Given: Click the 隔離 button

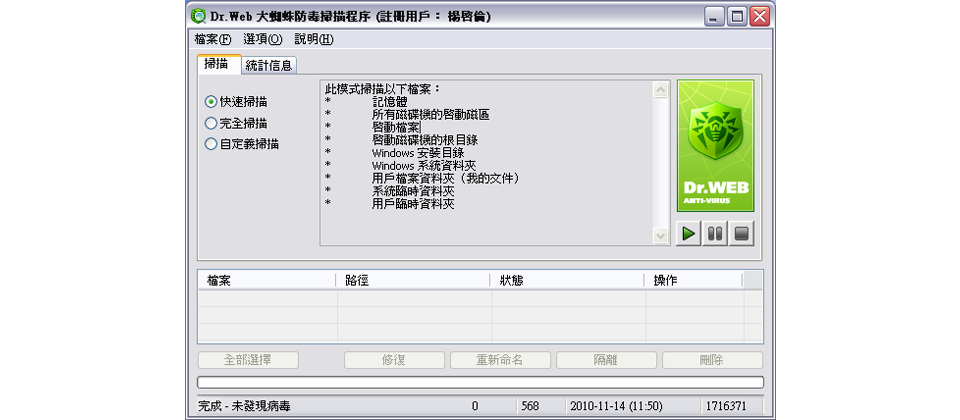Looking at the screenshot, I should click(606, 360).
